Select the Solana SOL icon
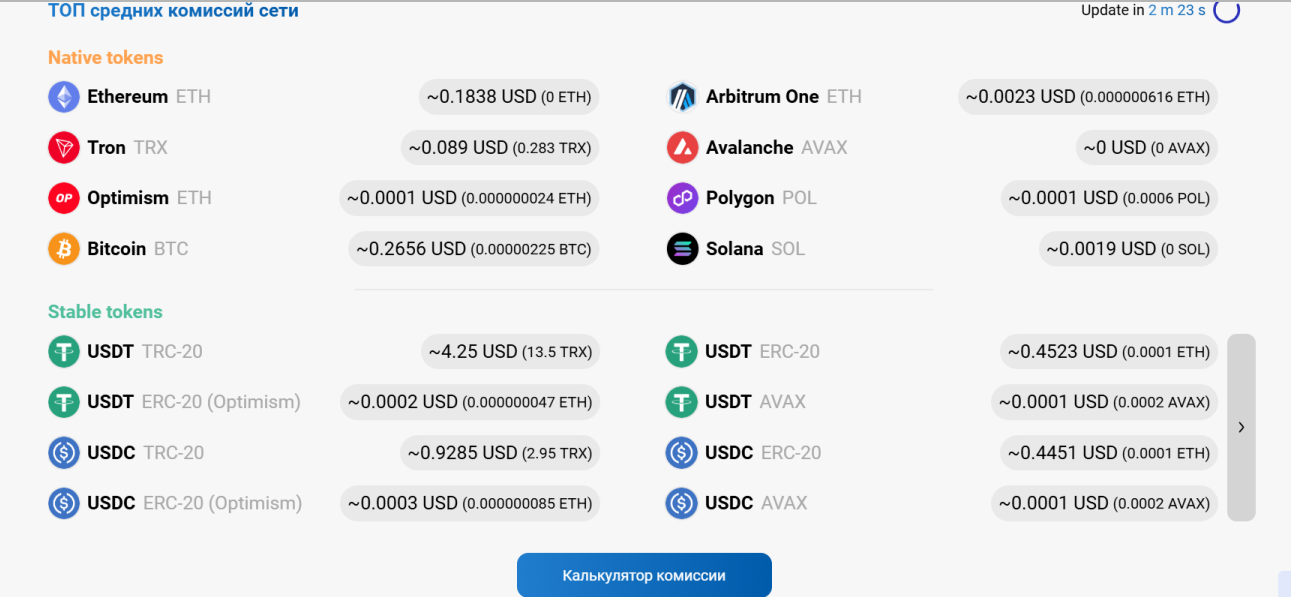 pyautogui.click(x=682, y=248)
